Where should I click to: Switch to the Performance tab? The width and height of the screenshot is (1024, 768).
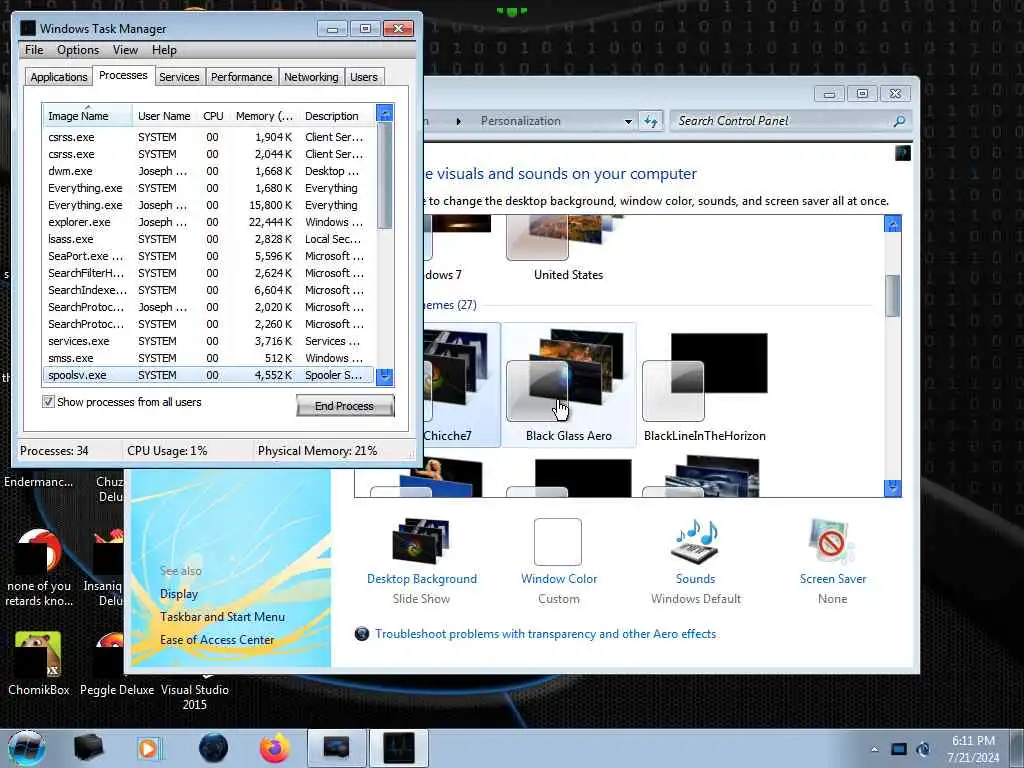[242, 77]
